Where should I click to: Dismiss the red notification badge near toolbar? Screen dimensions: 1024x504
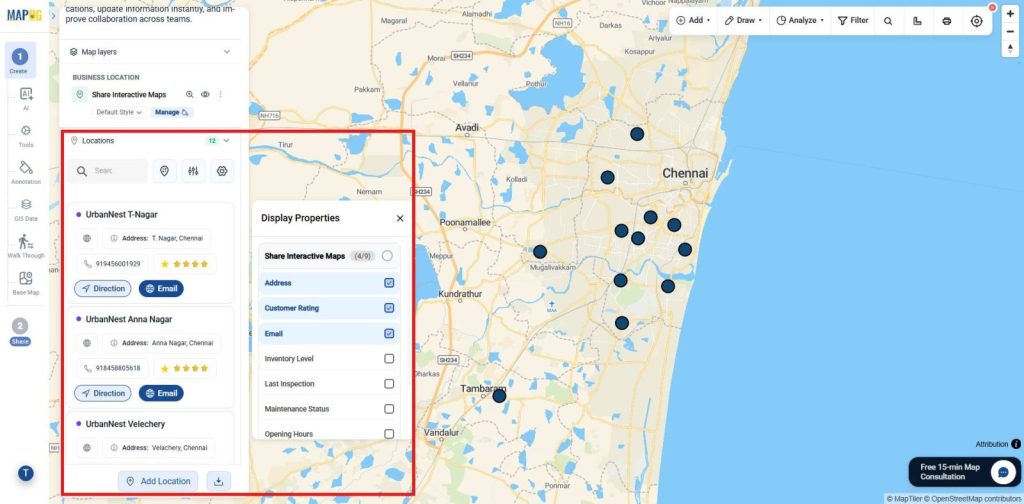pyautogui.click(x=992, y=7)
